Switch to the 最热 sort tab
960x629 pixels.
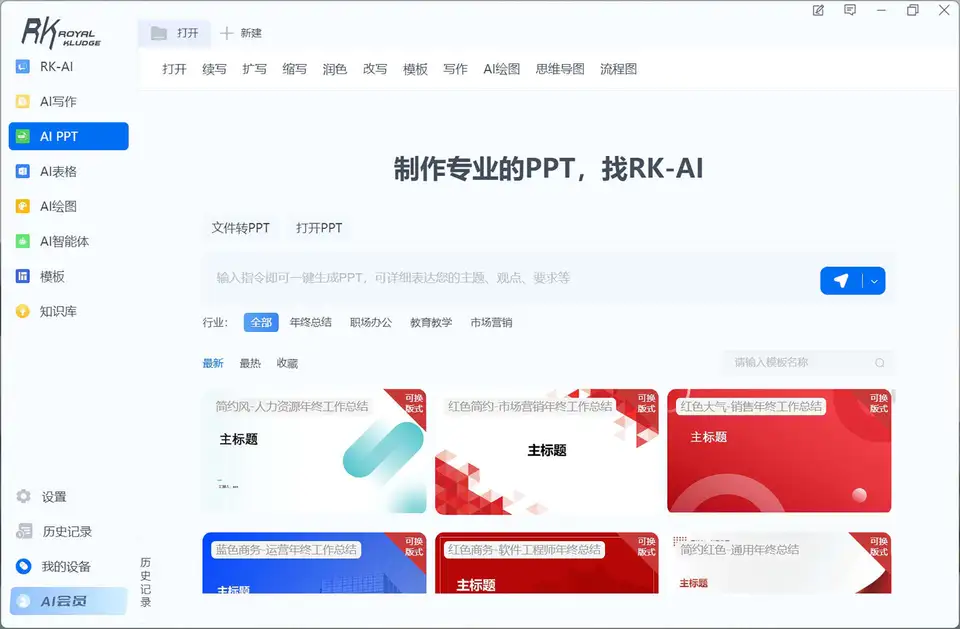tap(250, 363)
